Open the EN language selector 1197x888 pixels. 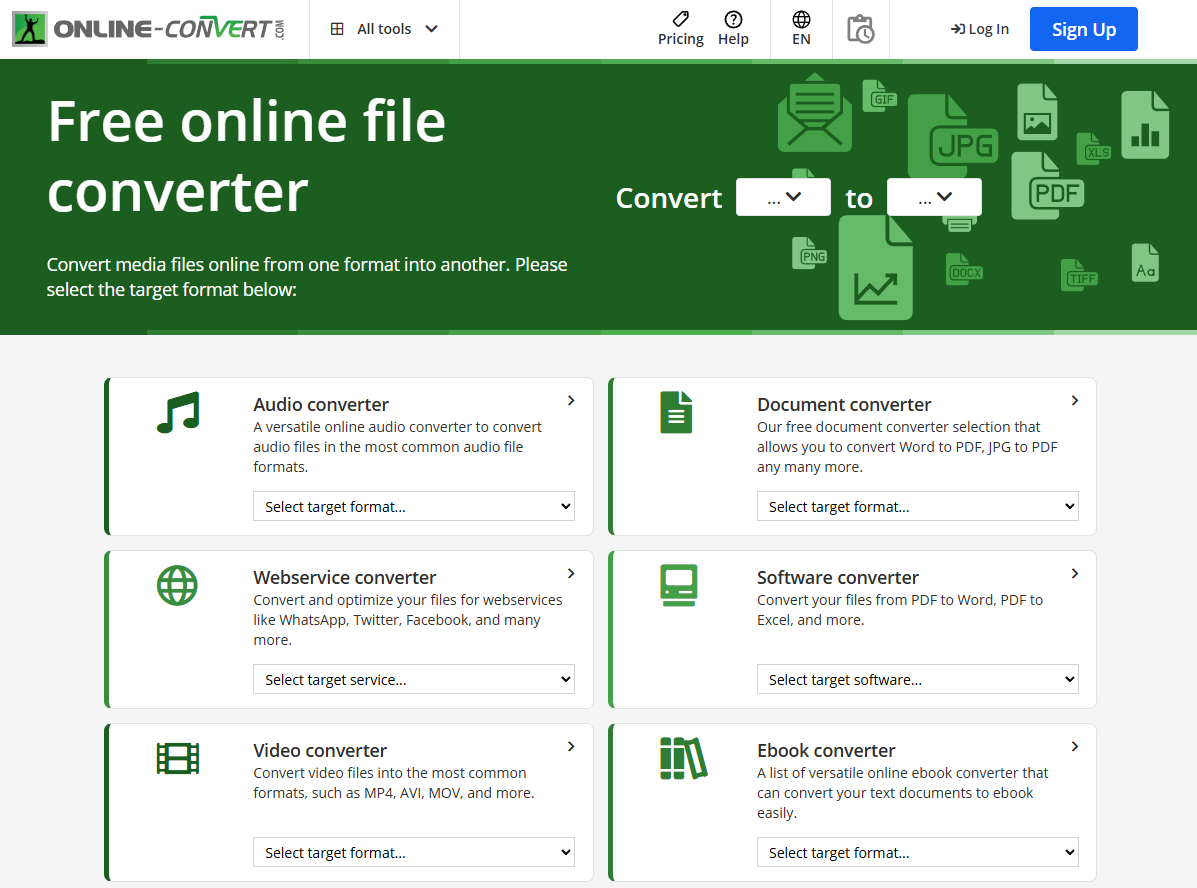click(800, 29)
